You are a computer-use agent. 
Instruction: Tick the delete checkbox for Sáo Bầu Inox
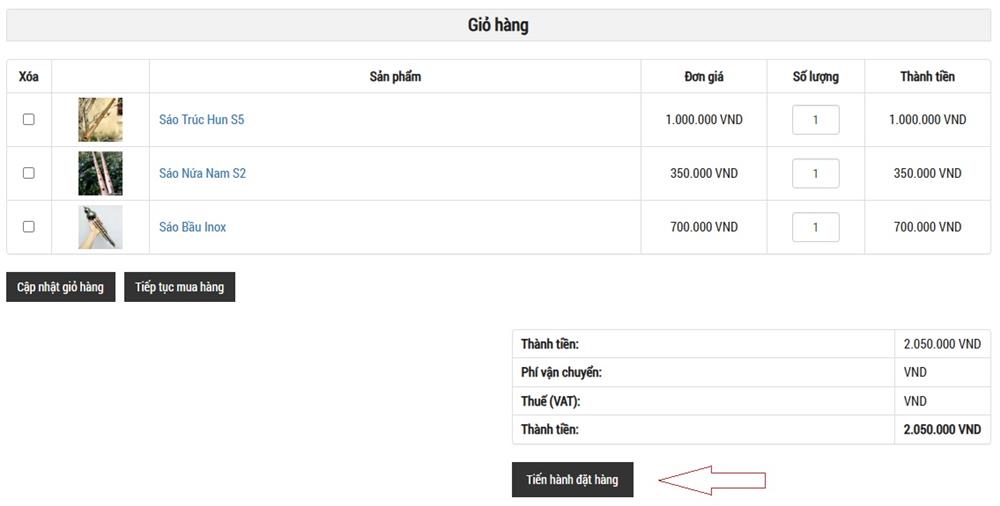pos(29,227)
